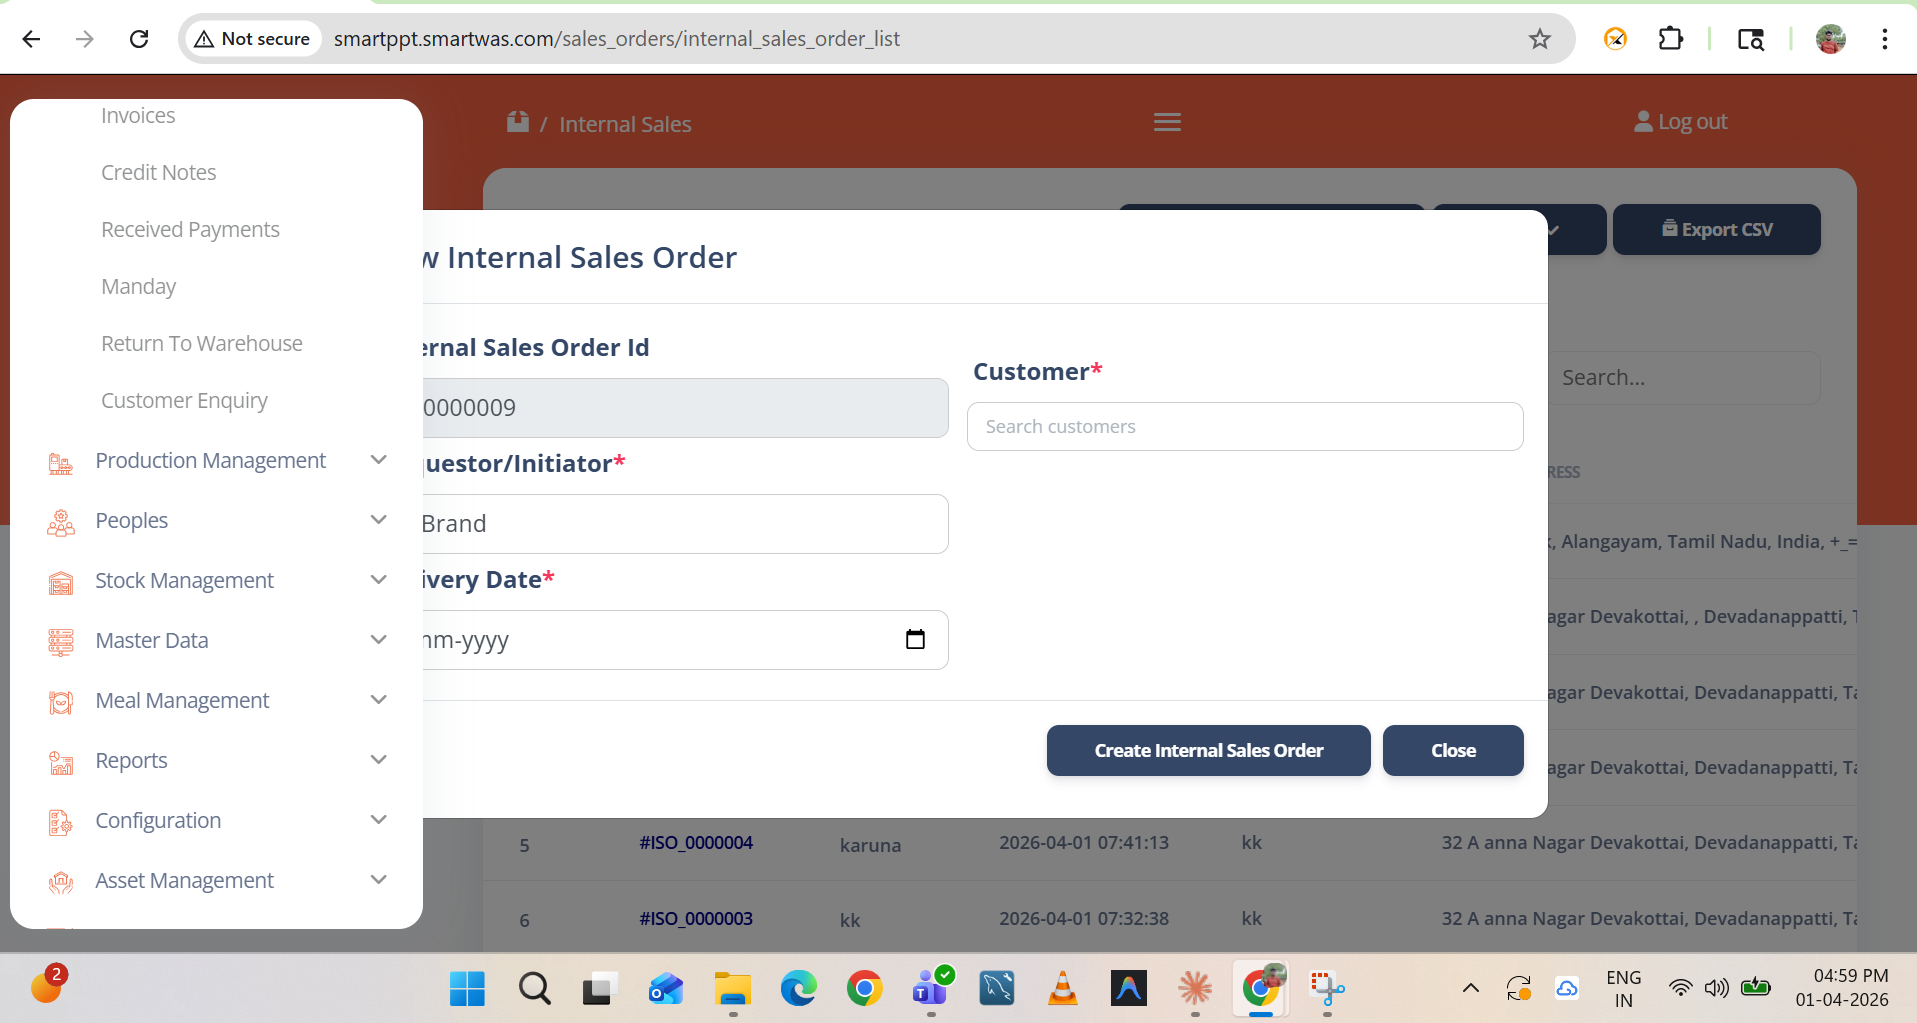Click the Internal Sales Order Id field

coord(685,408)
